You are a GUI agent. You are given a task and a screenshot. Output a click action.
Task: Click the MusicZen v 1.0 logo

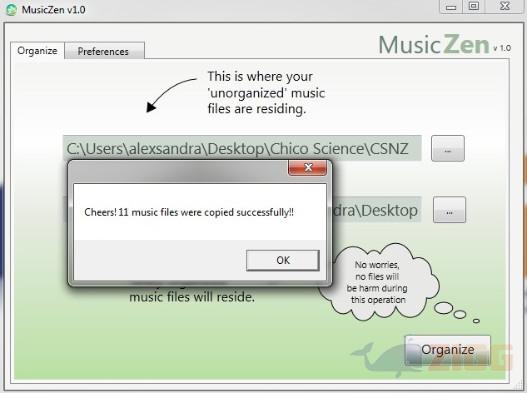click(444, 45)
